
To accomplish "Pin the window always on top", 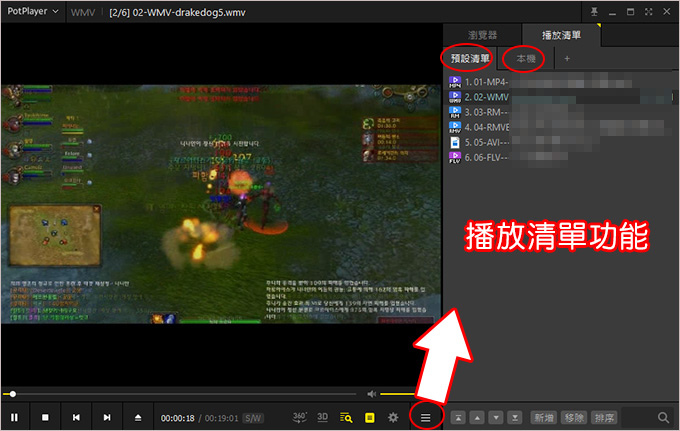I will click(594, 12).
